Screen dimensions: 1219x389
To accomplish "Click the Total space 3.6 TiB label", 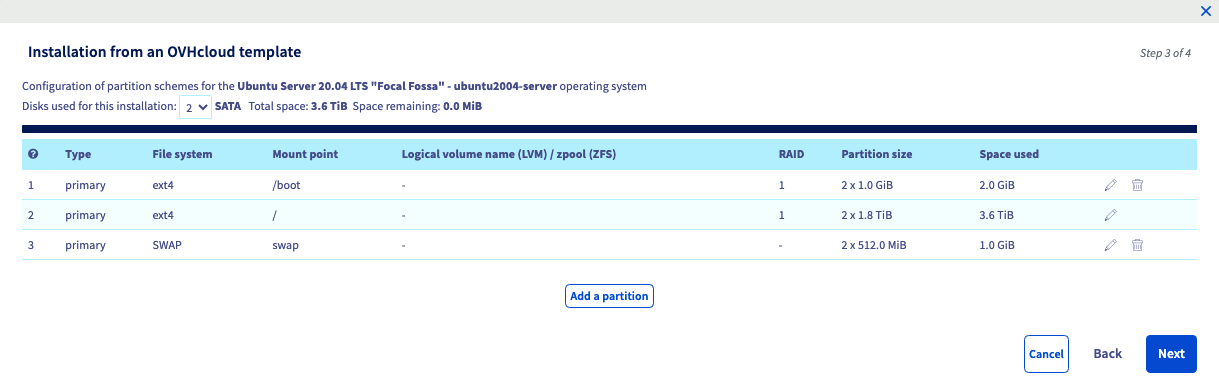I will tap(298, 106).
